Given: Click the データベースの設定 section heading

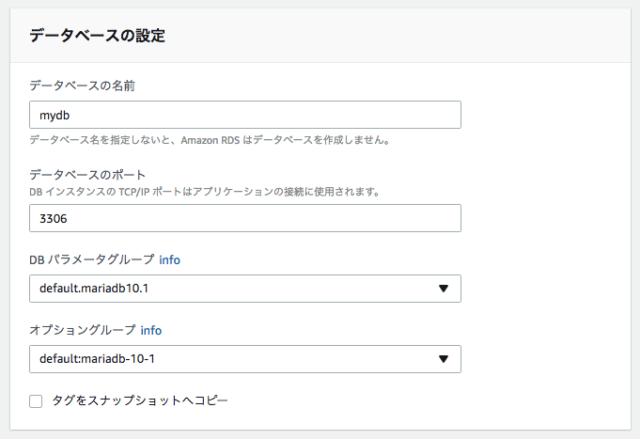Looking at the screenshot, I should pyautogui.click(x=97, y=35).
